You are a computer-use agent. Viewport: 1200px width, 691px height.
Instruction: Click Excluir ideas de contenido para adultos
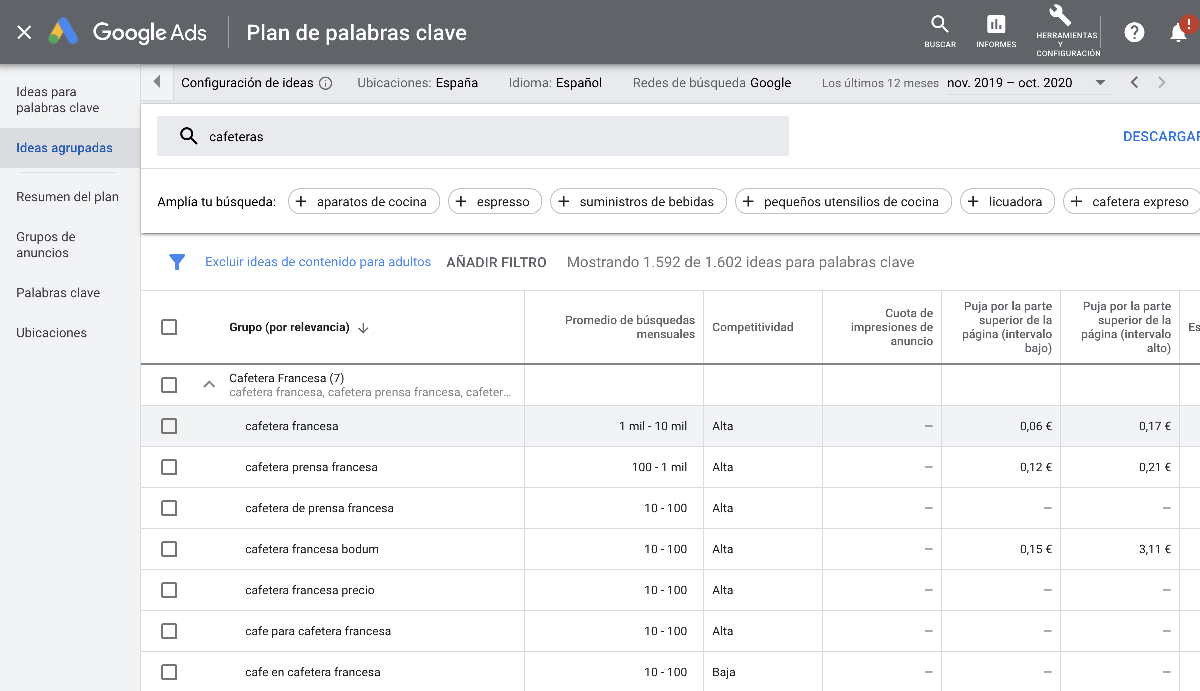point(318,262)
